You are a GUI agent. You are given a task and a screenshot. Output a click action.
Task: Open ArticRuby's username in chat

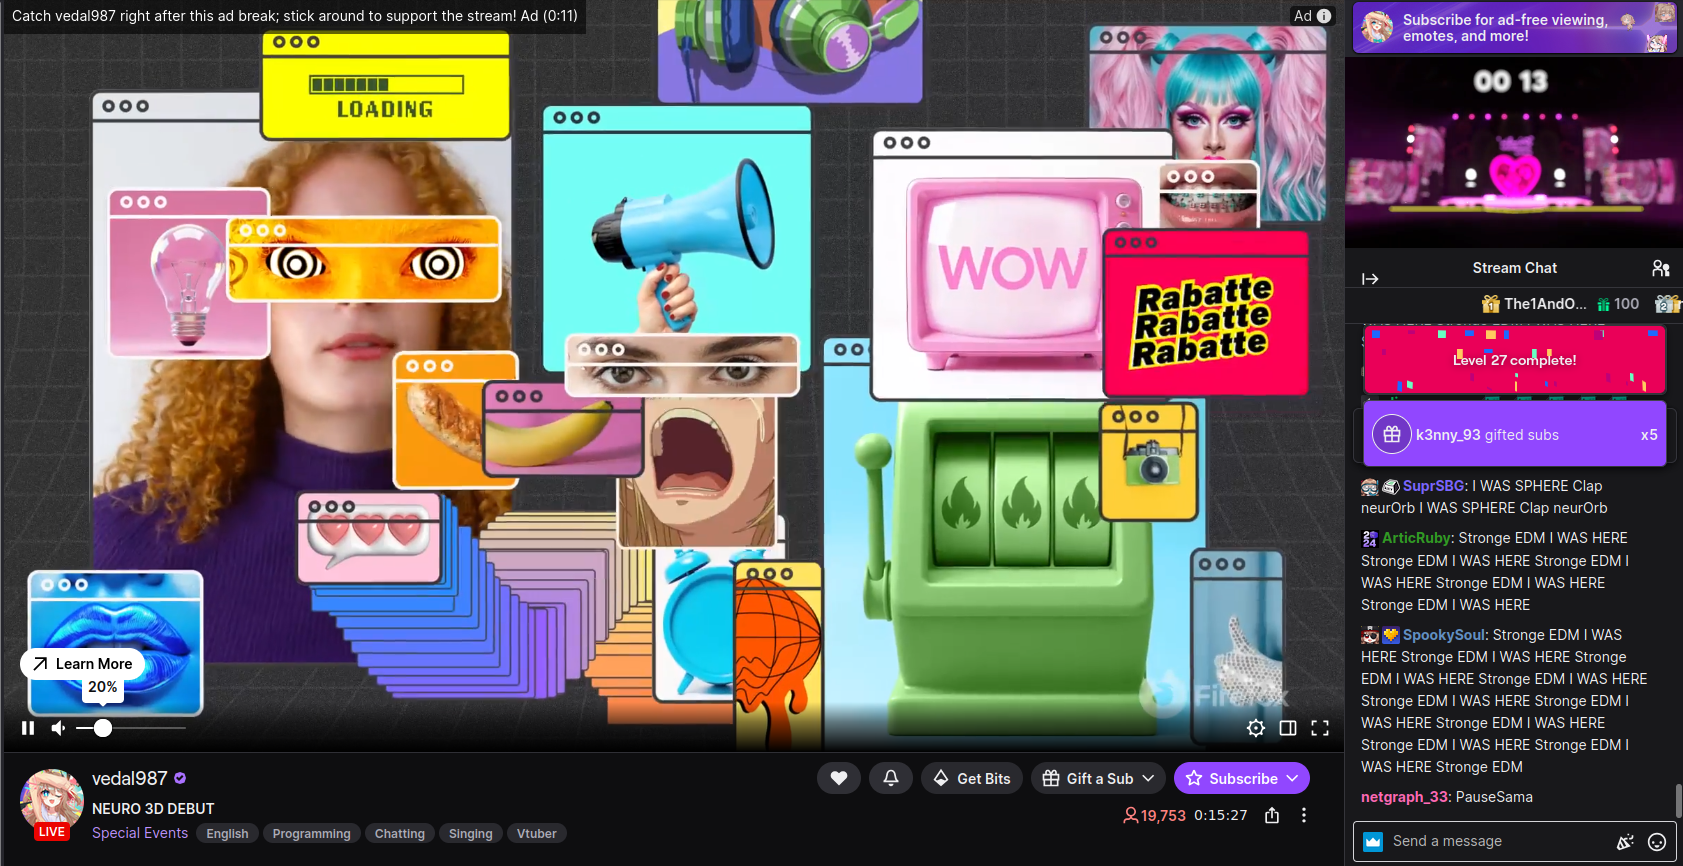tap(1416, 538)
